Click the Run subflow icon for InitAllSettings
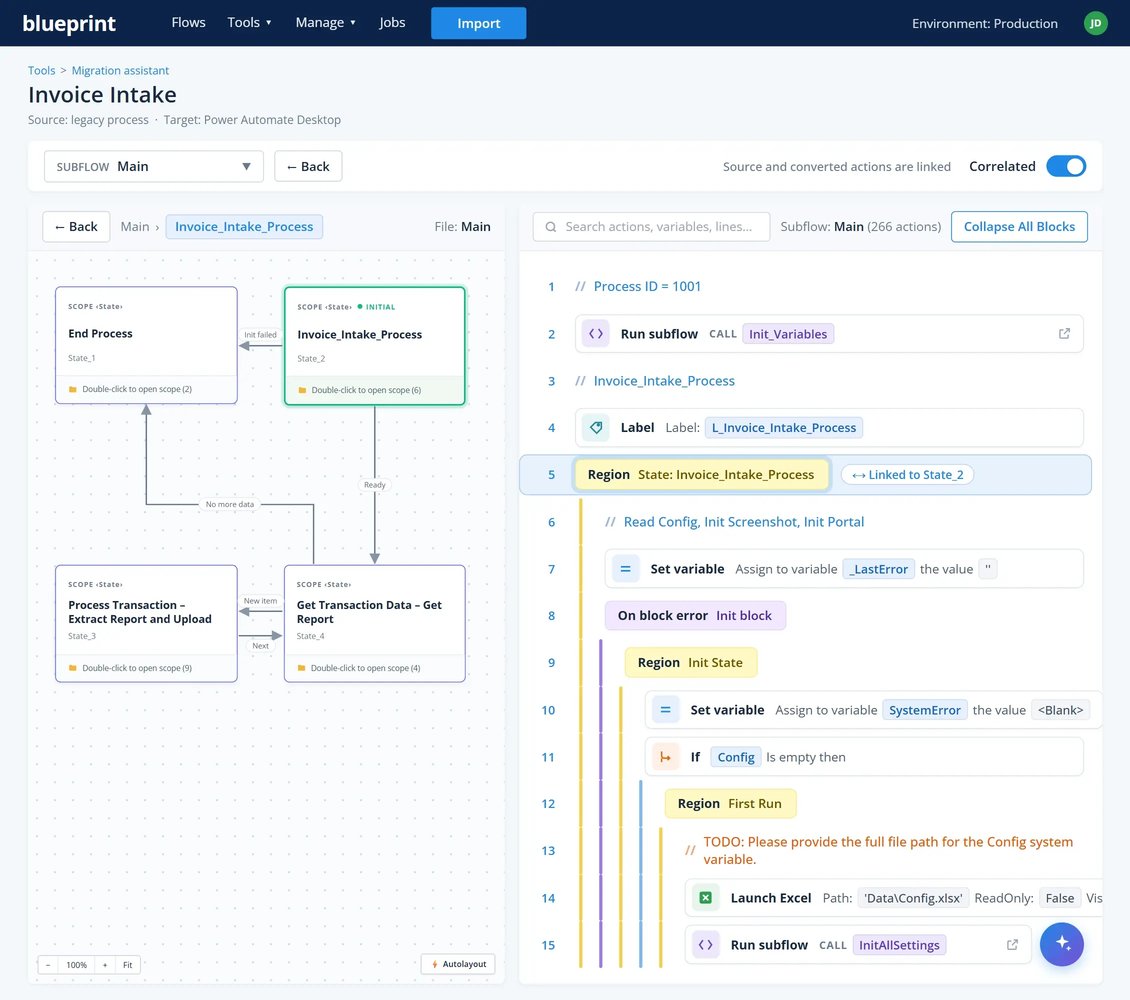This screenshot has height=1000, width=1130. point(706,945)
